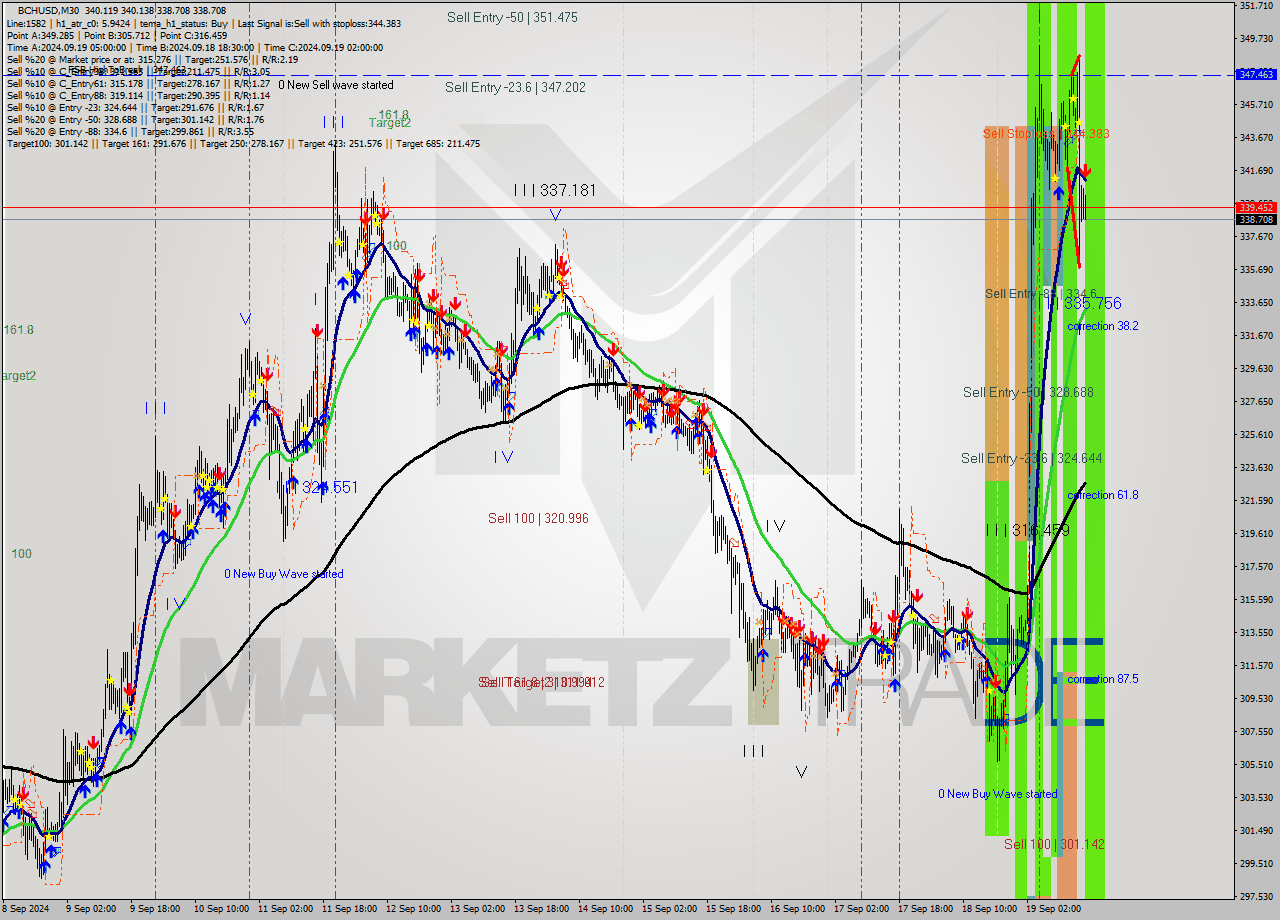The height and width of the screenshot is (920, 1280).
Task: Click the wave label with price 337.181
Action: pos(555,190)
